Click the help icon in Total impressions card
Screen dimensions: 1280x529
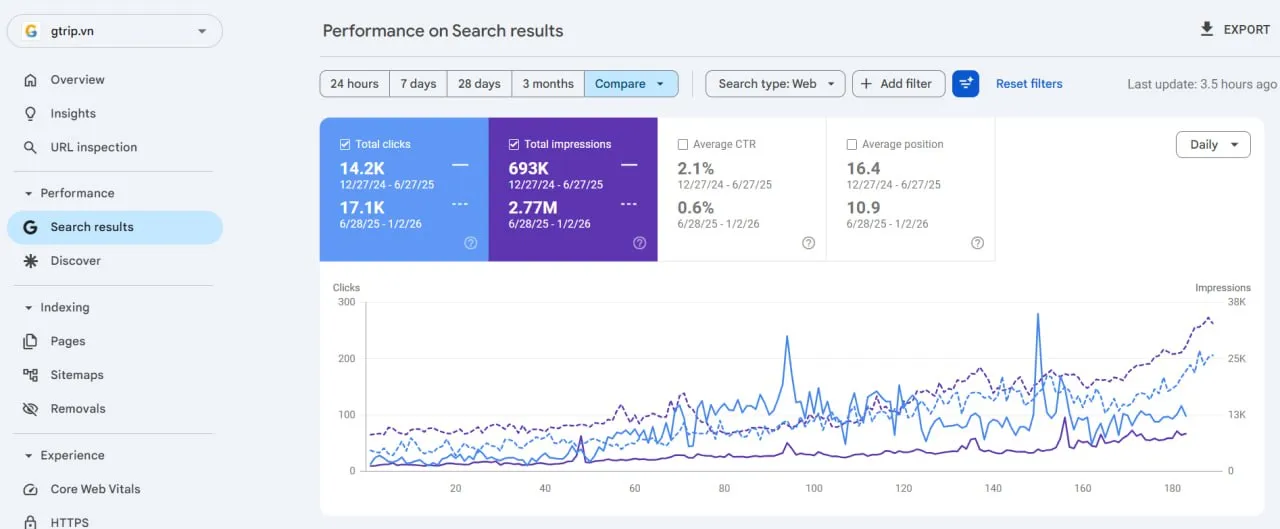pos(640,243)
